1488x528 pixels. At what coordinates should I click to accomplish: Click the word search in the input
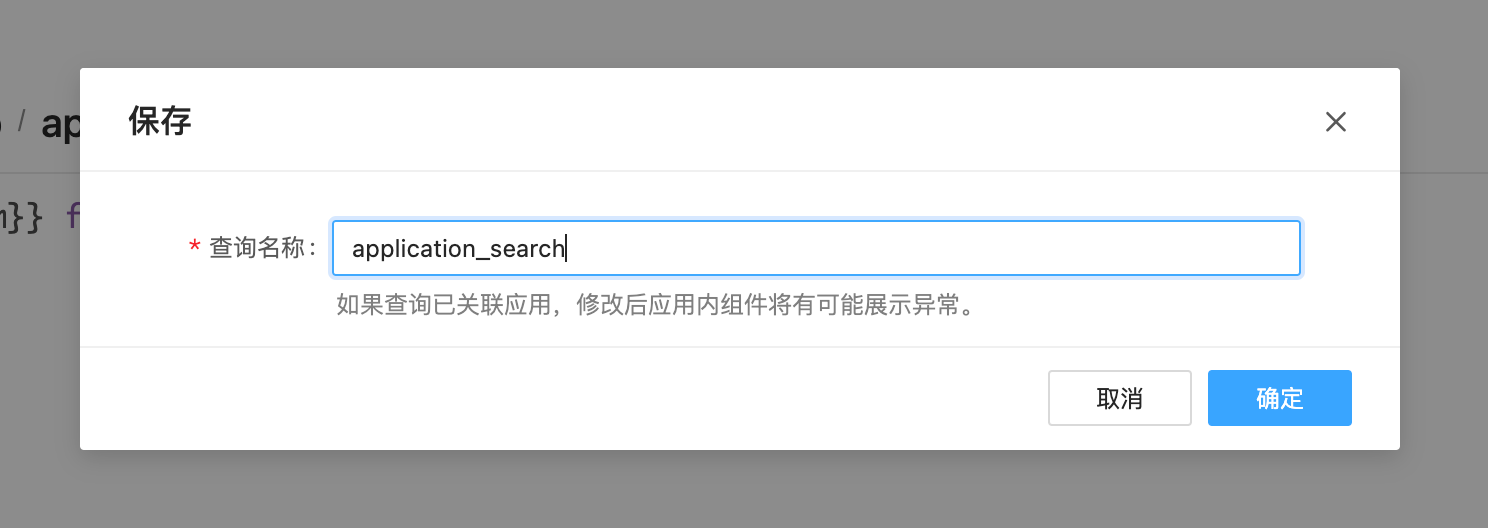coord(527,248)
